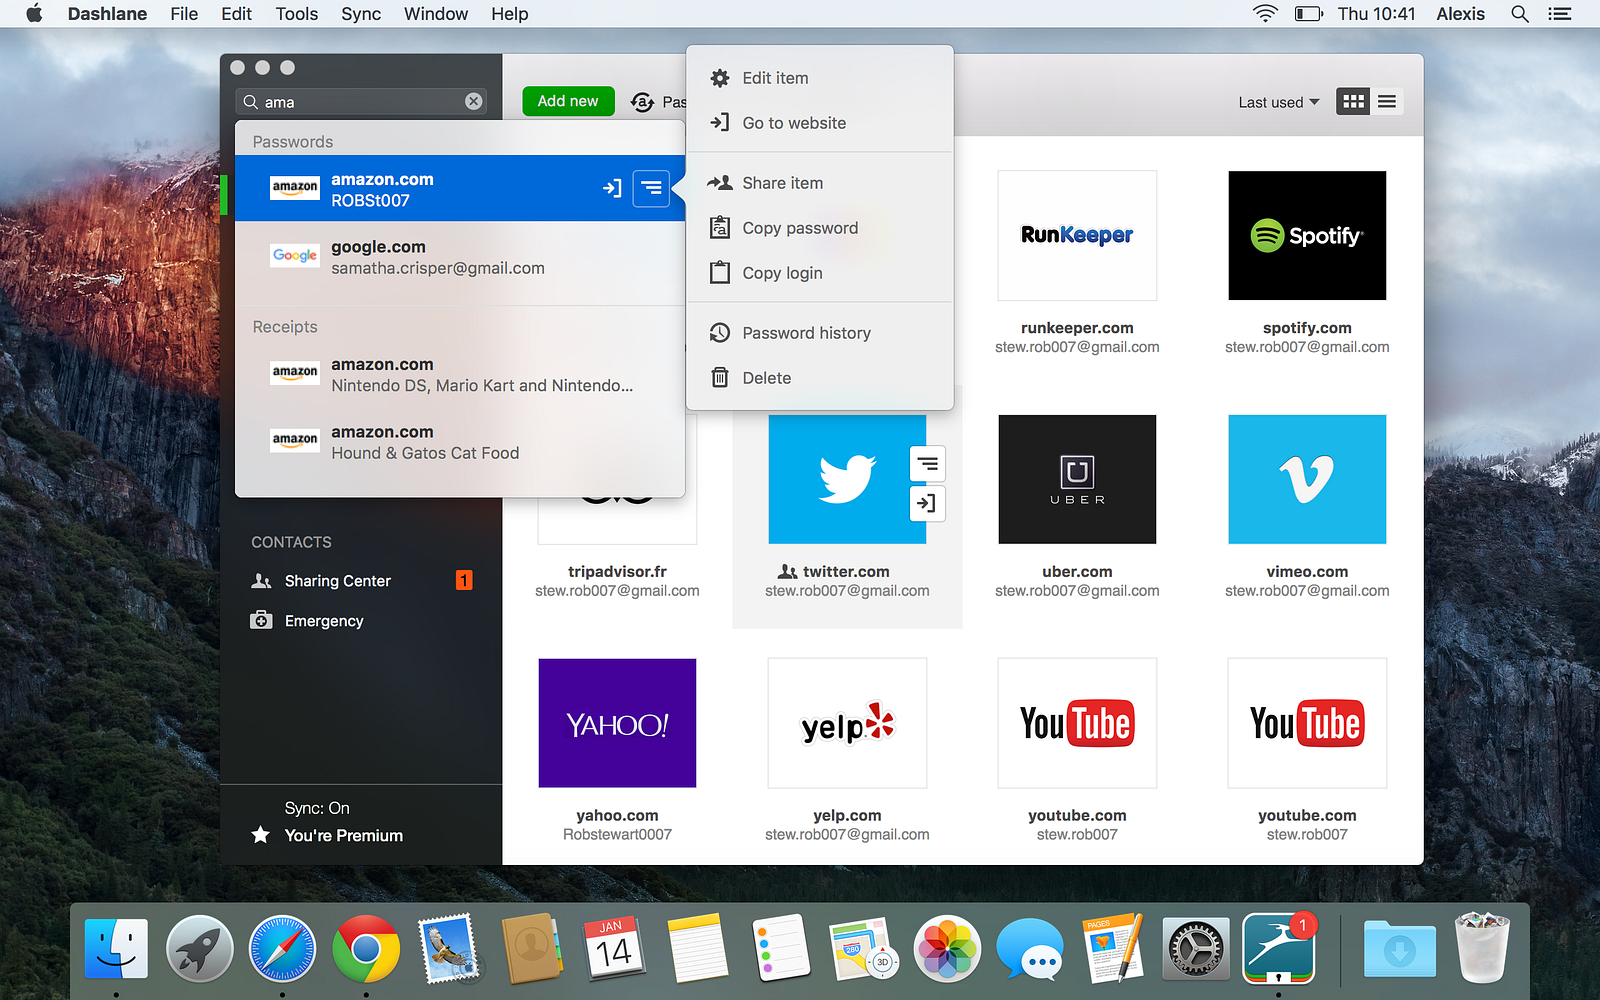Open the Yahoo password thumbnail
Screen dimensions: 1600x1000
coord(617,723)
